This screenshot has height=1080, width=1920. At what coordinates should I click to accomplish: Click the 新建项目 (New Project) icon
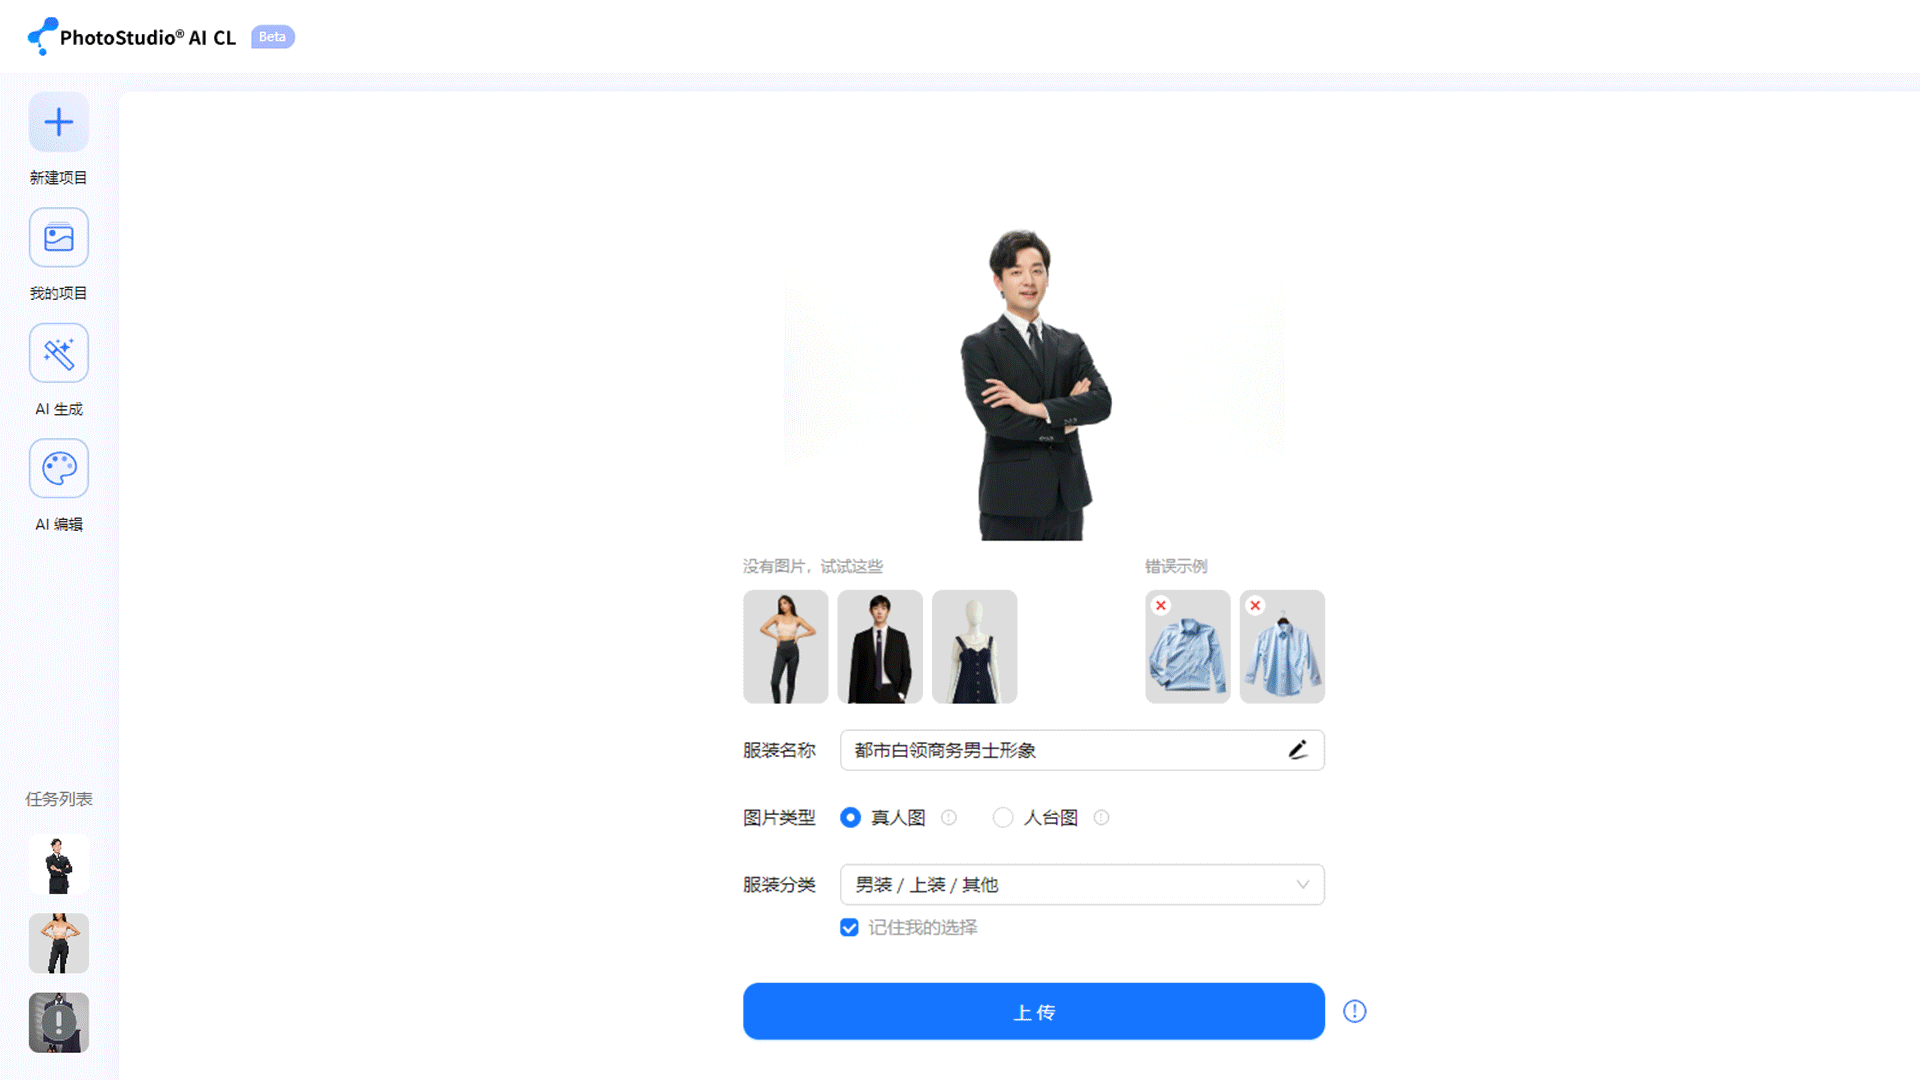click(x=58, y=121)
